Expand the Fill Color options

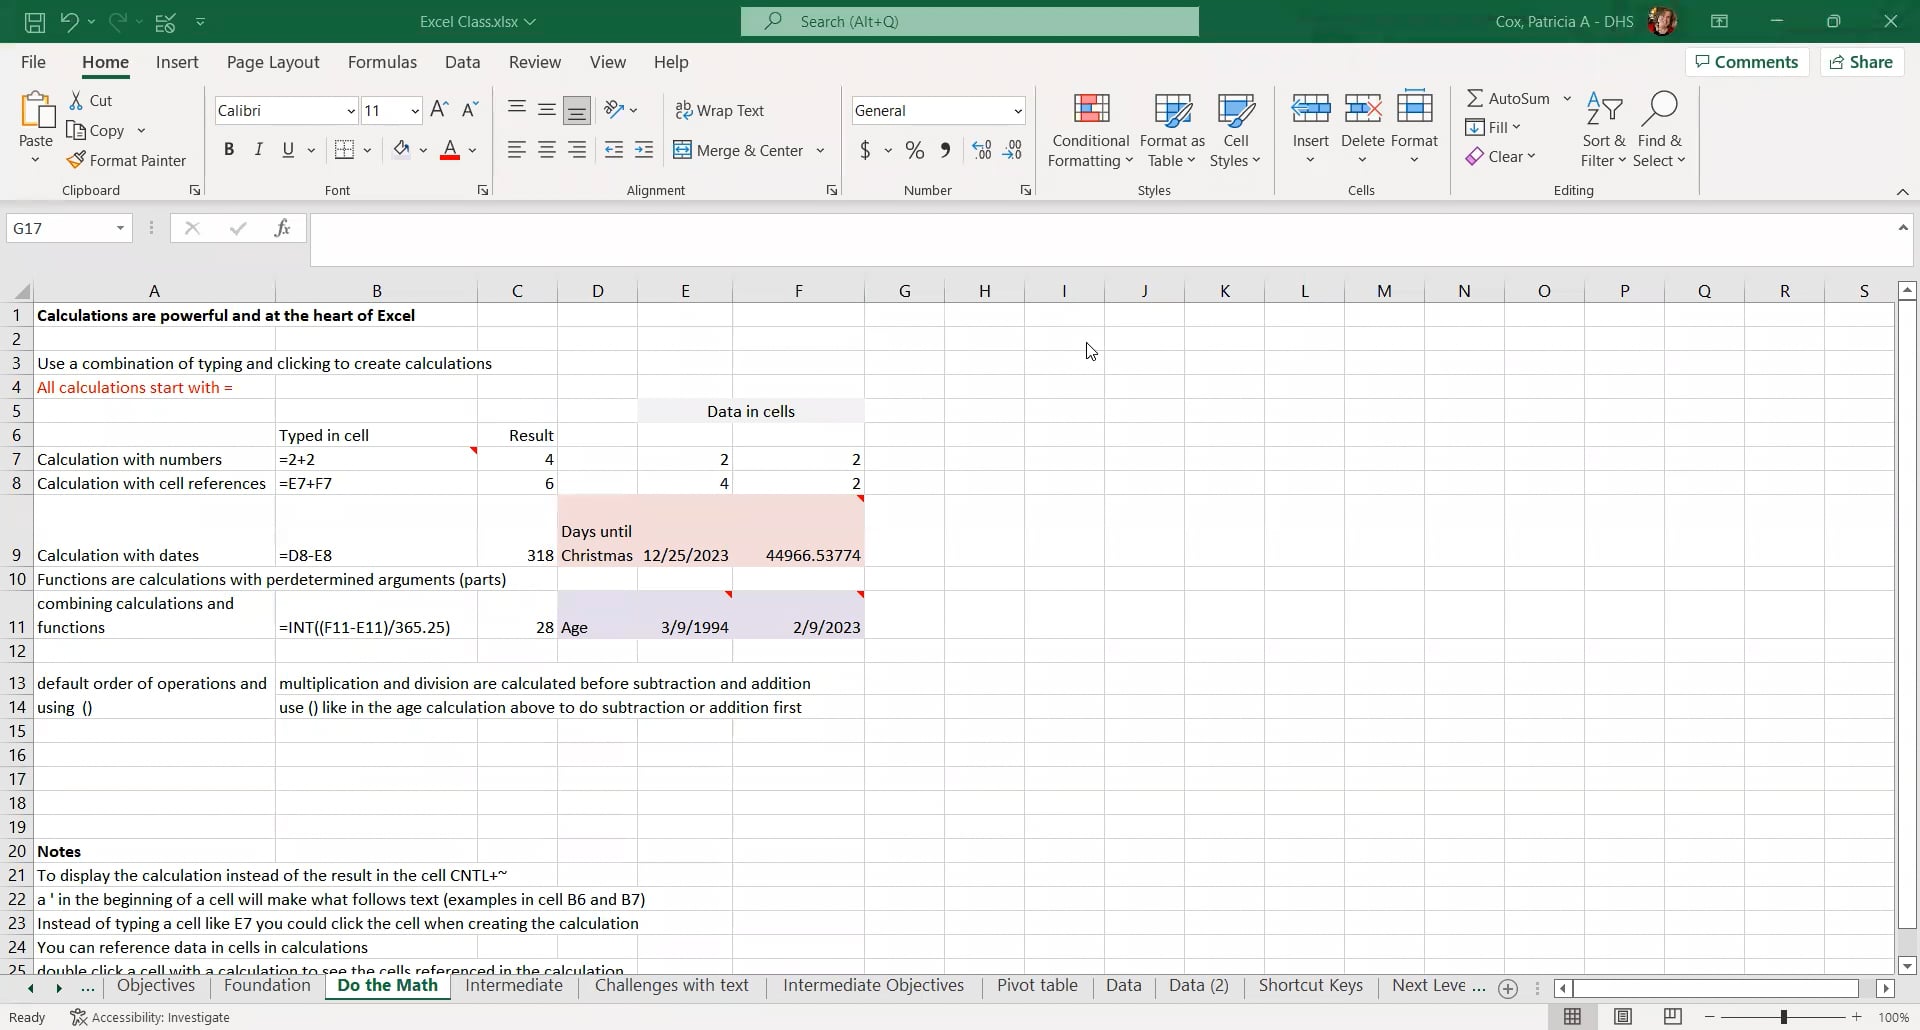click(424, 150)
